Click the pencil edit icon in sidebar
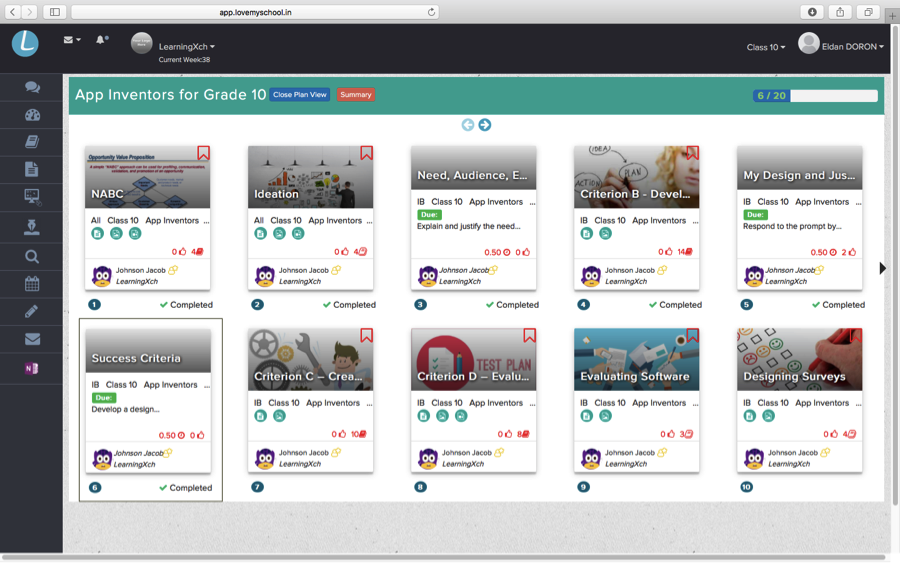900x563 pixels. [x=32, y=312]
